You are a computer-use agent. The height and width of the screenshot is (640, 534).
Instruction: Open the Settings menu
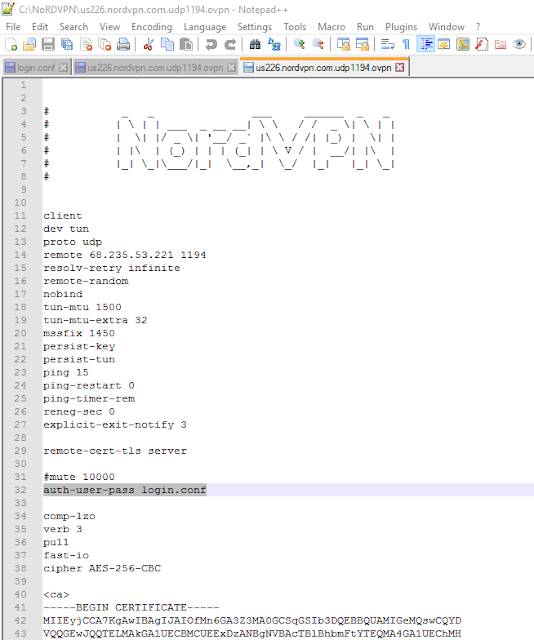[255, 27]
